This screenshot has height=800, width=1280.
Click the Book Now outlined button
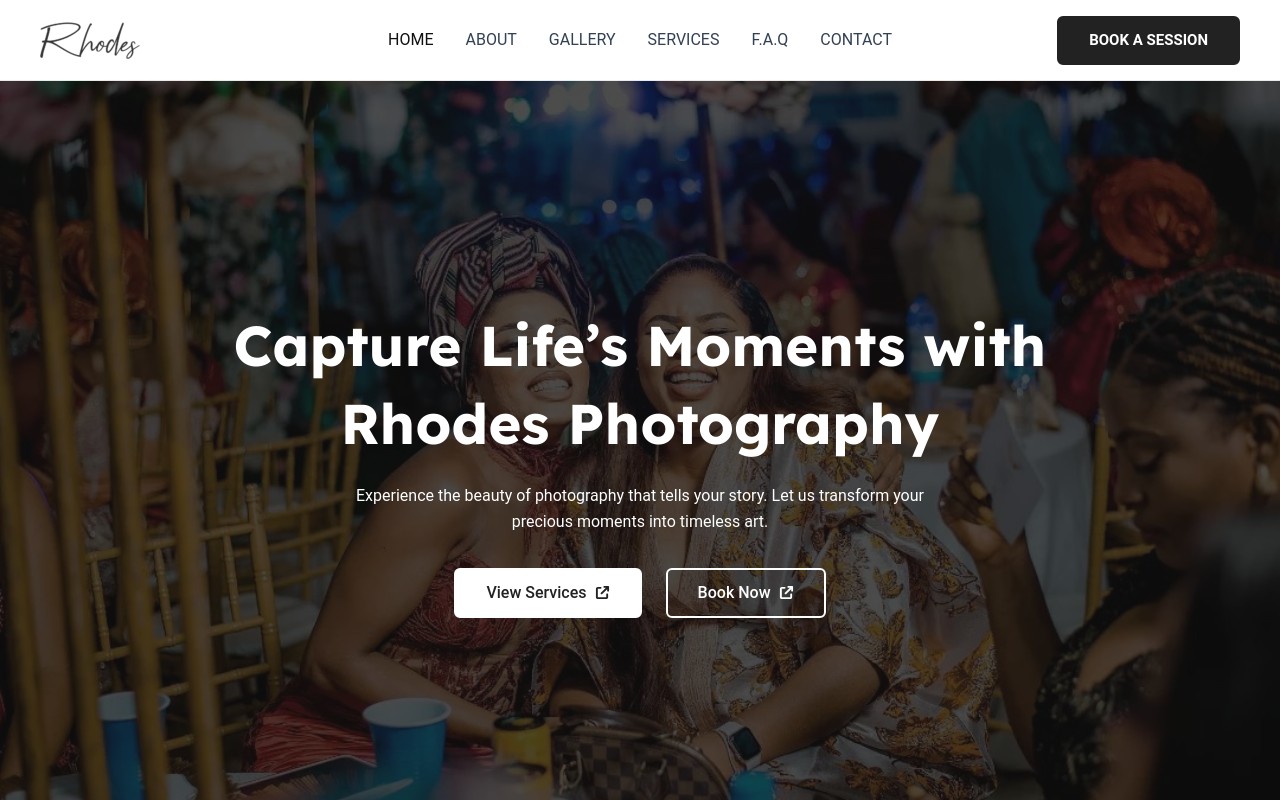(746, 593)
